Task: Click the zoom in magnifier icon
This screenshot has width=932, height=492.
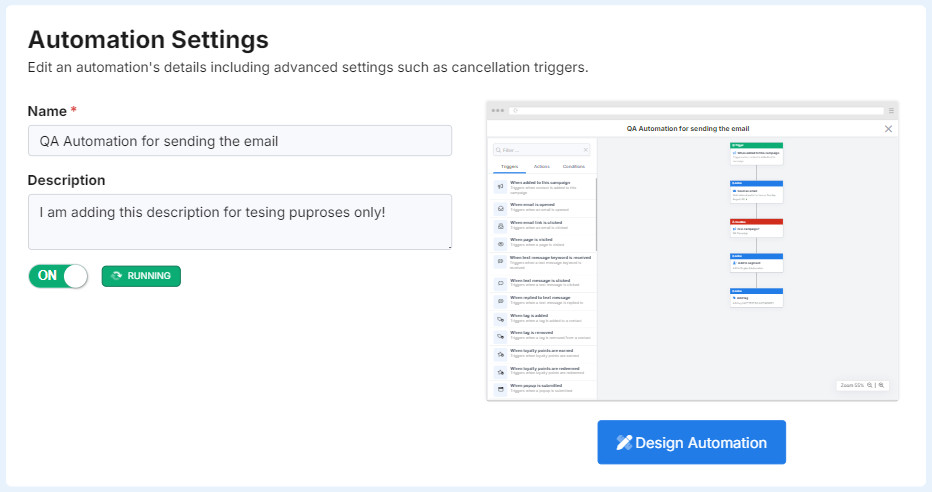Action: pyautogui.click(x=882, y=385)
